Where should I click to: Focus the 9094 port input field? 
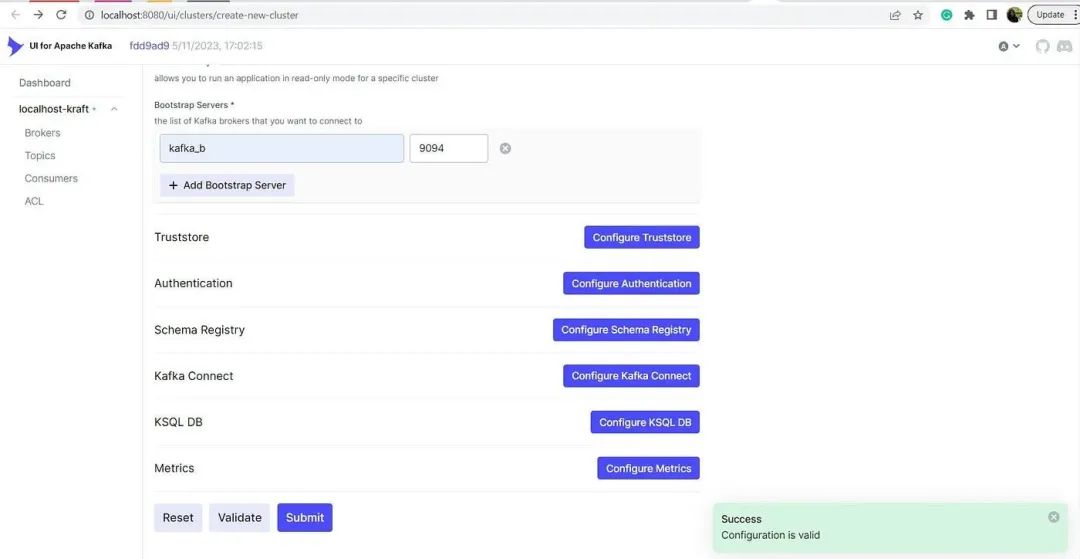coord(448,148)
